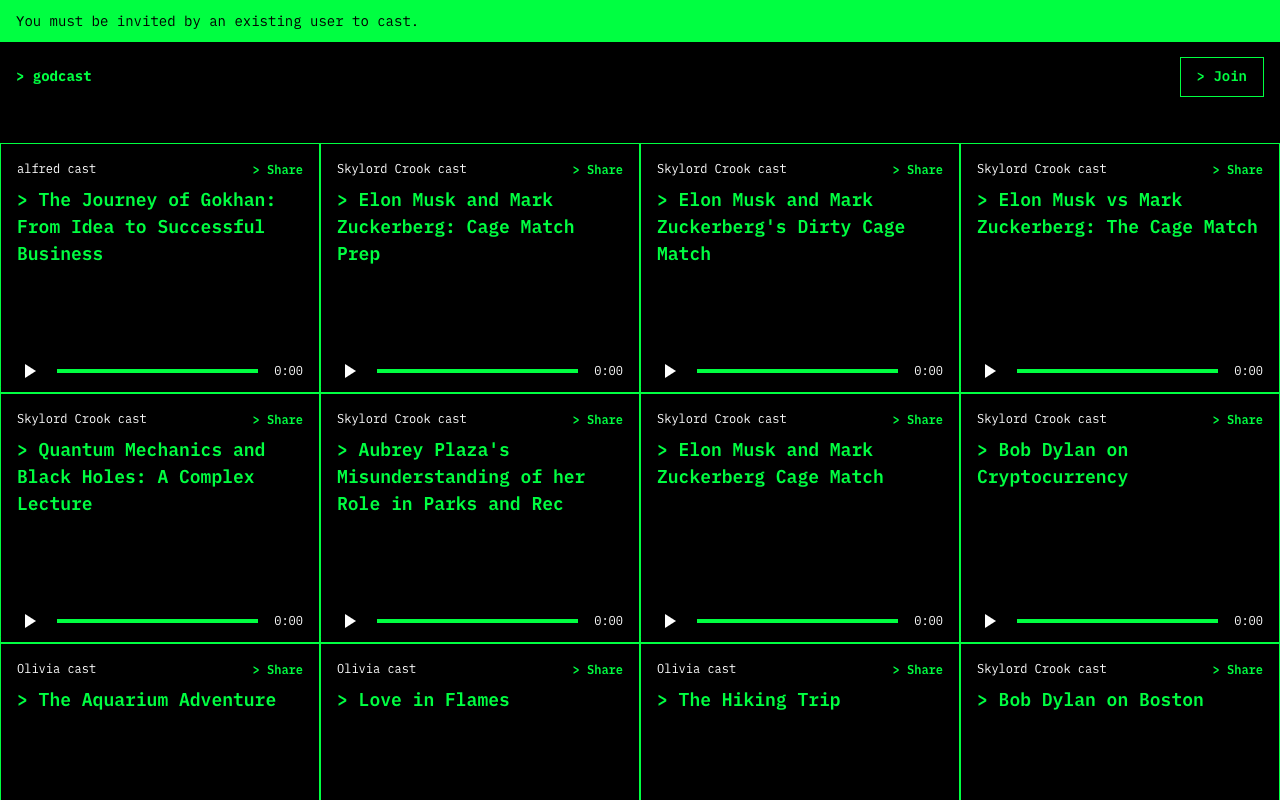This screenshot has width=1280, height=800.
Task: Share the 'Love in Flames' cast
Action: (x=598, y=670)
